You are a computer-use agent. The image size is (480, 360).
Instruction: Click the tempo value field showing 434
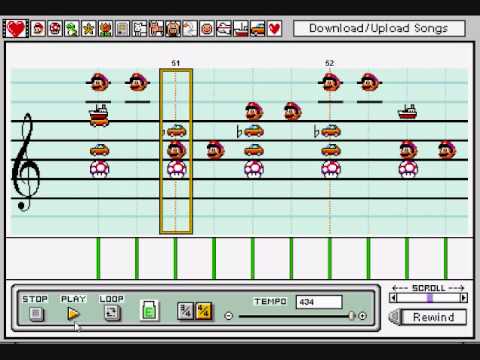[x=319, y=302]
